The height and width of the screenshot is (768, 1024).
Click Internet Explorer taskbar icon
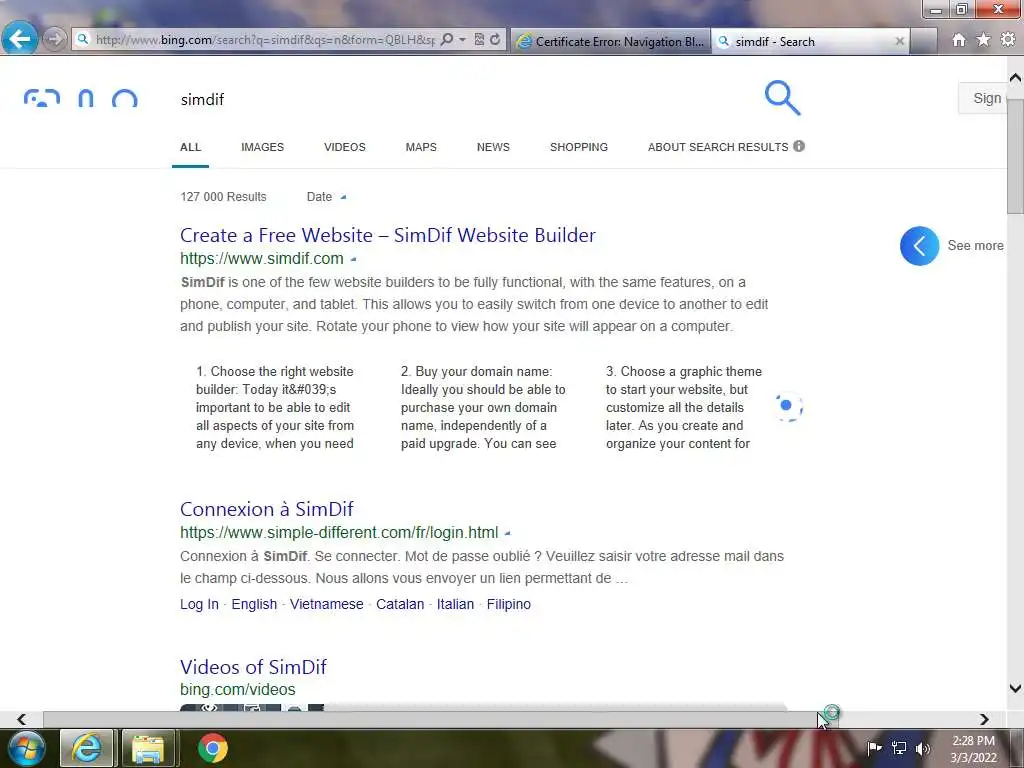click(87, 748)
